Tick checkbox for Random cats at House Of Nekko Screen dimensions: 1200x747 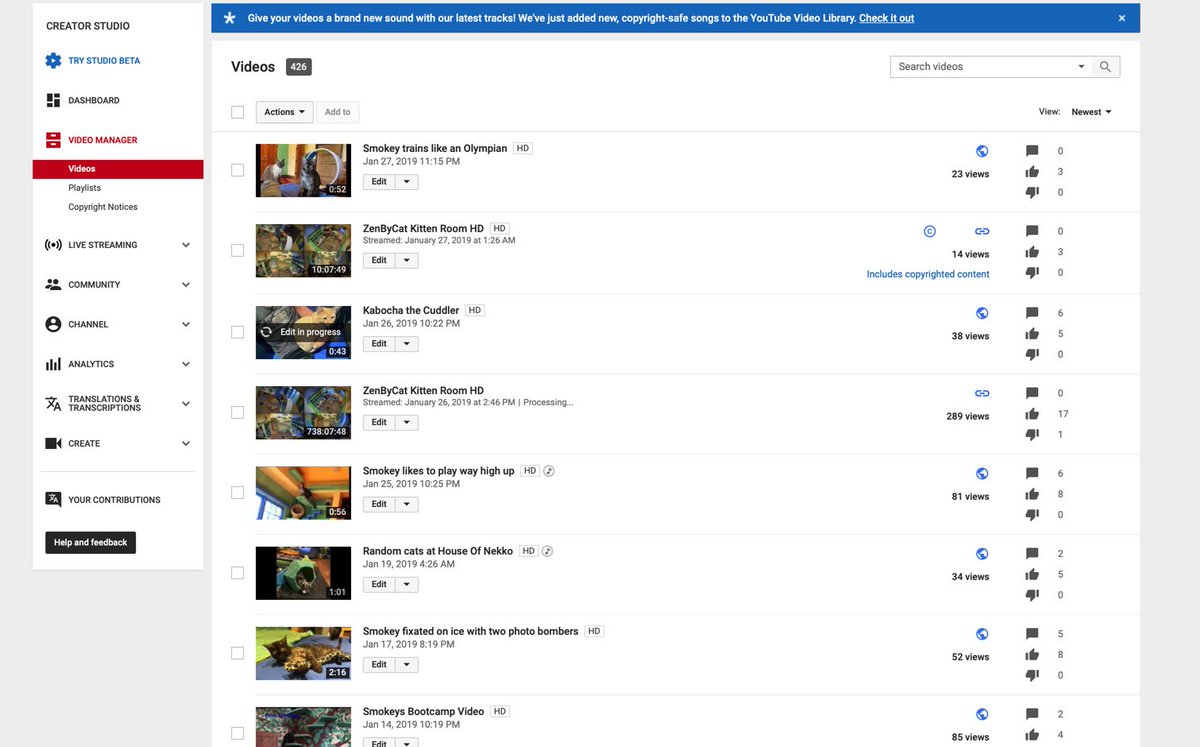point(237,573)
